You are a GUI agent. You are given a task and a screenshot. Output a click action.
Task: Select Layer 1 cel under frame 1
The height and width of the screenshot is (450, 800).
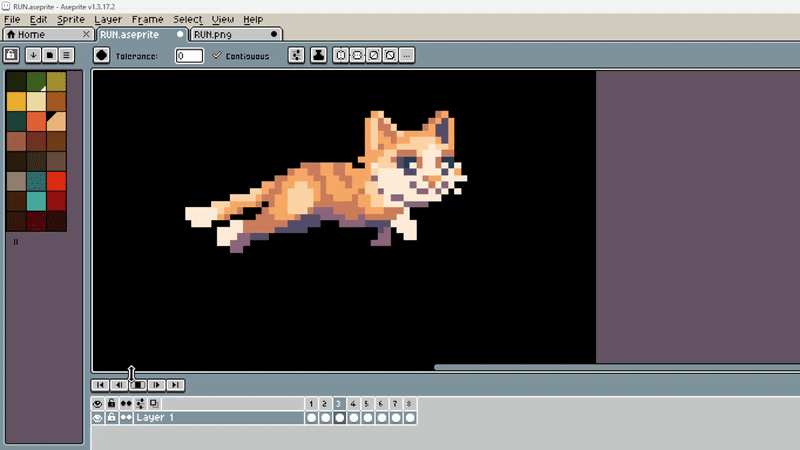coord(311,418)
